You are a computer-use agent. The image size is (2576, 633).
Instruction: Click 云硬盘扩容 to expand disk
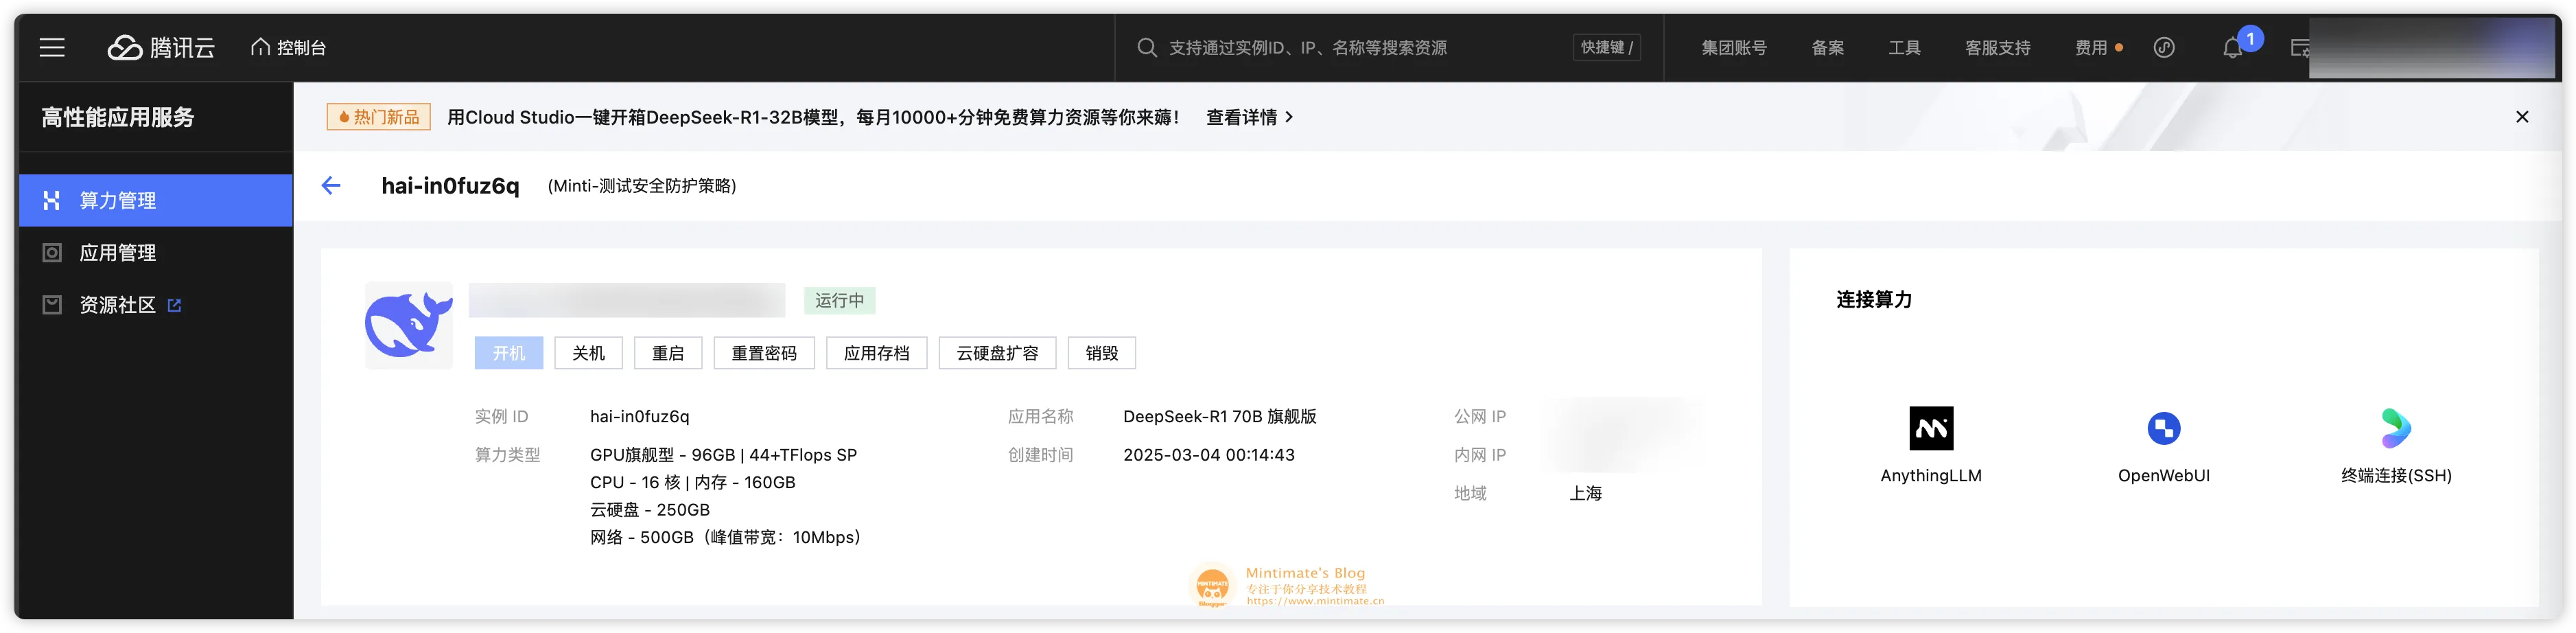coord(997,352)
